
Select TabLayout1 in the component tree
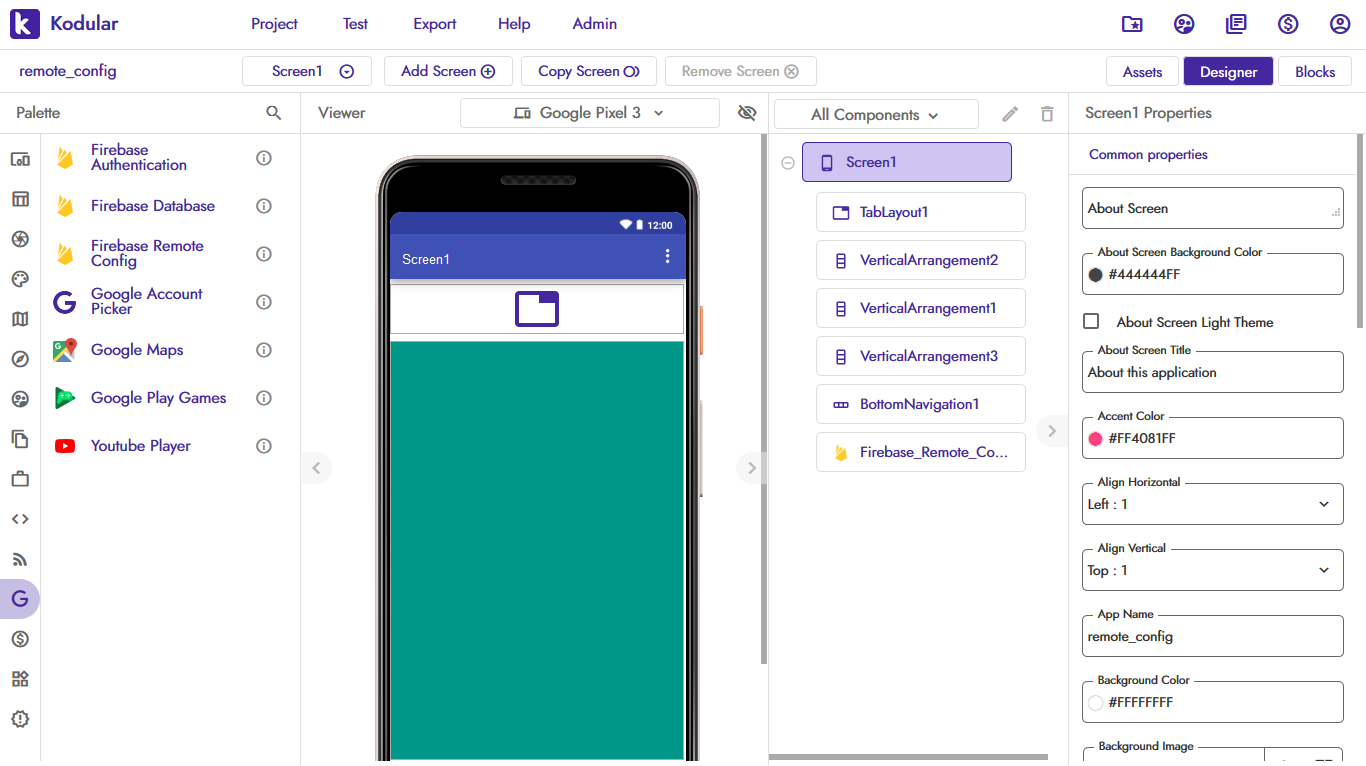(921, 212)
